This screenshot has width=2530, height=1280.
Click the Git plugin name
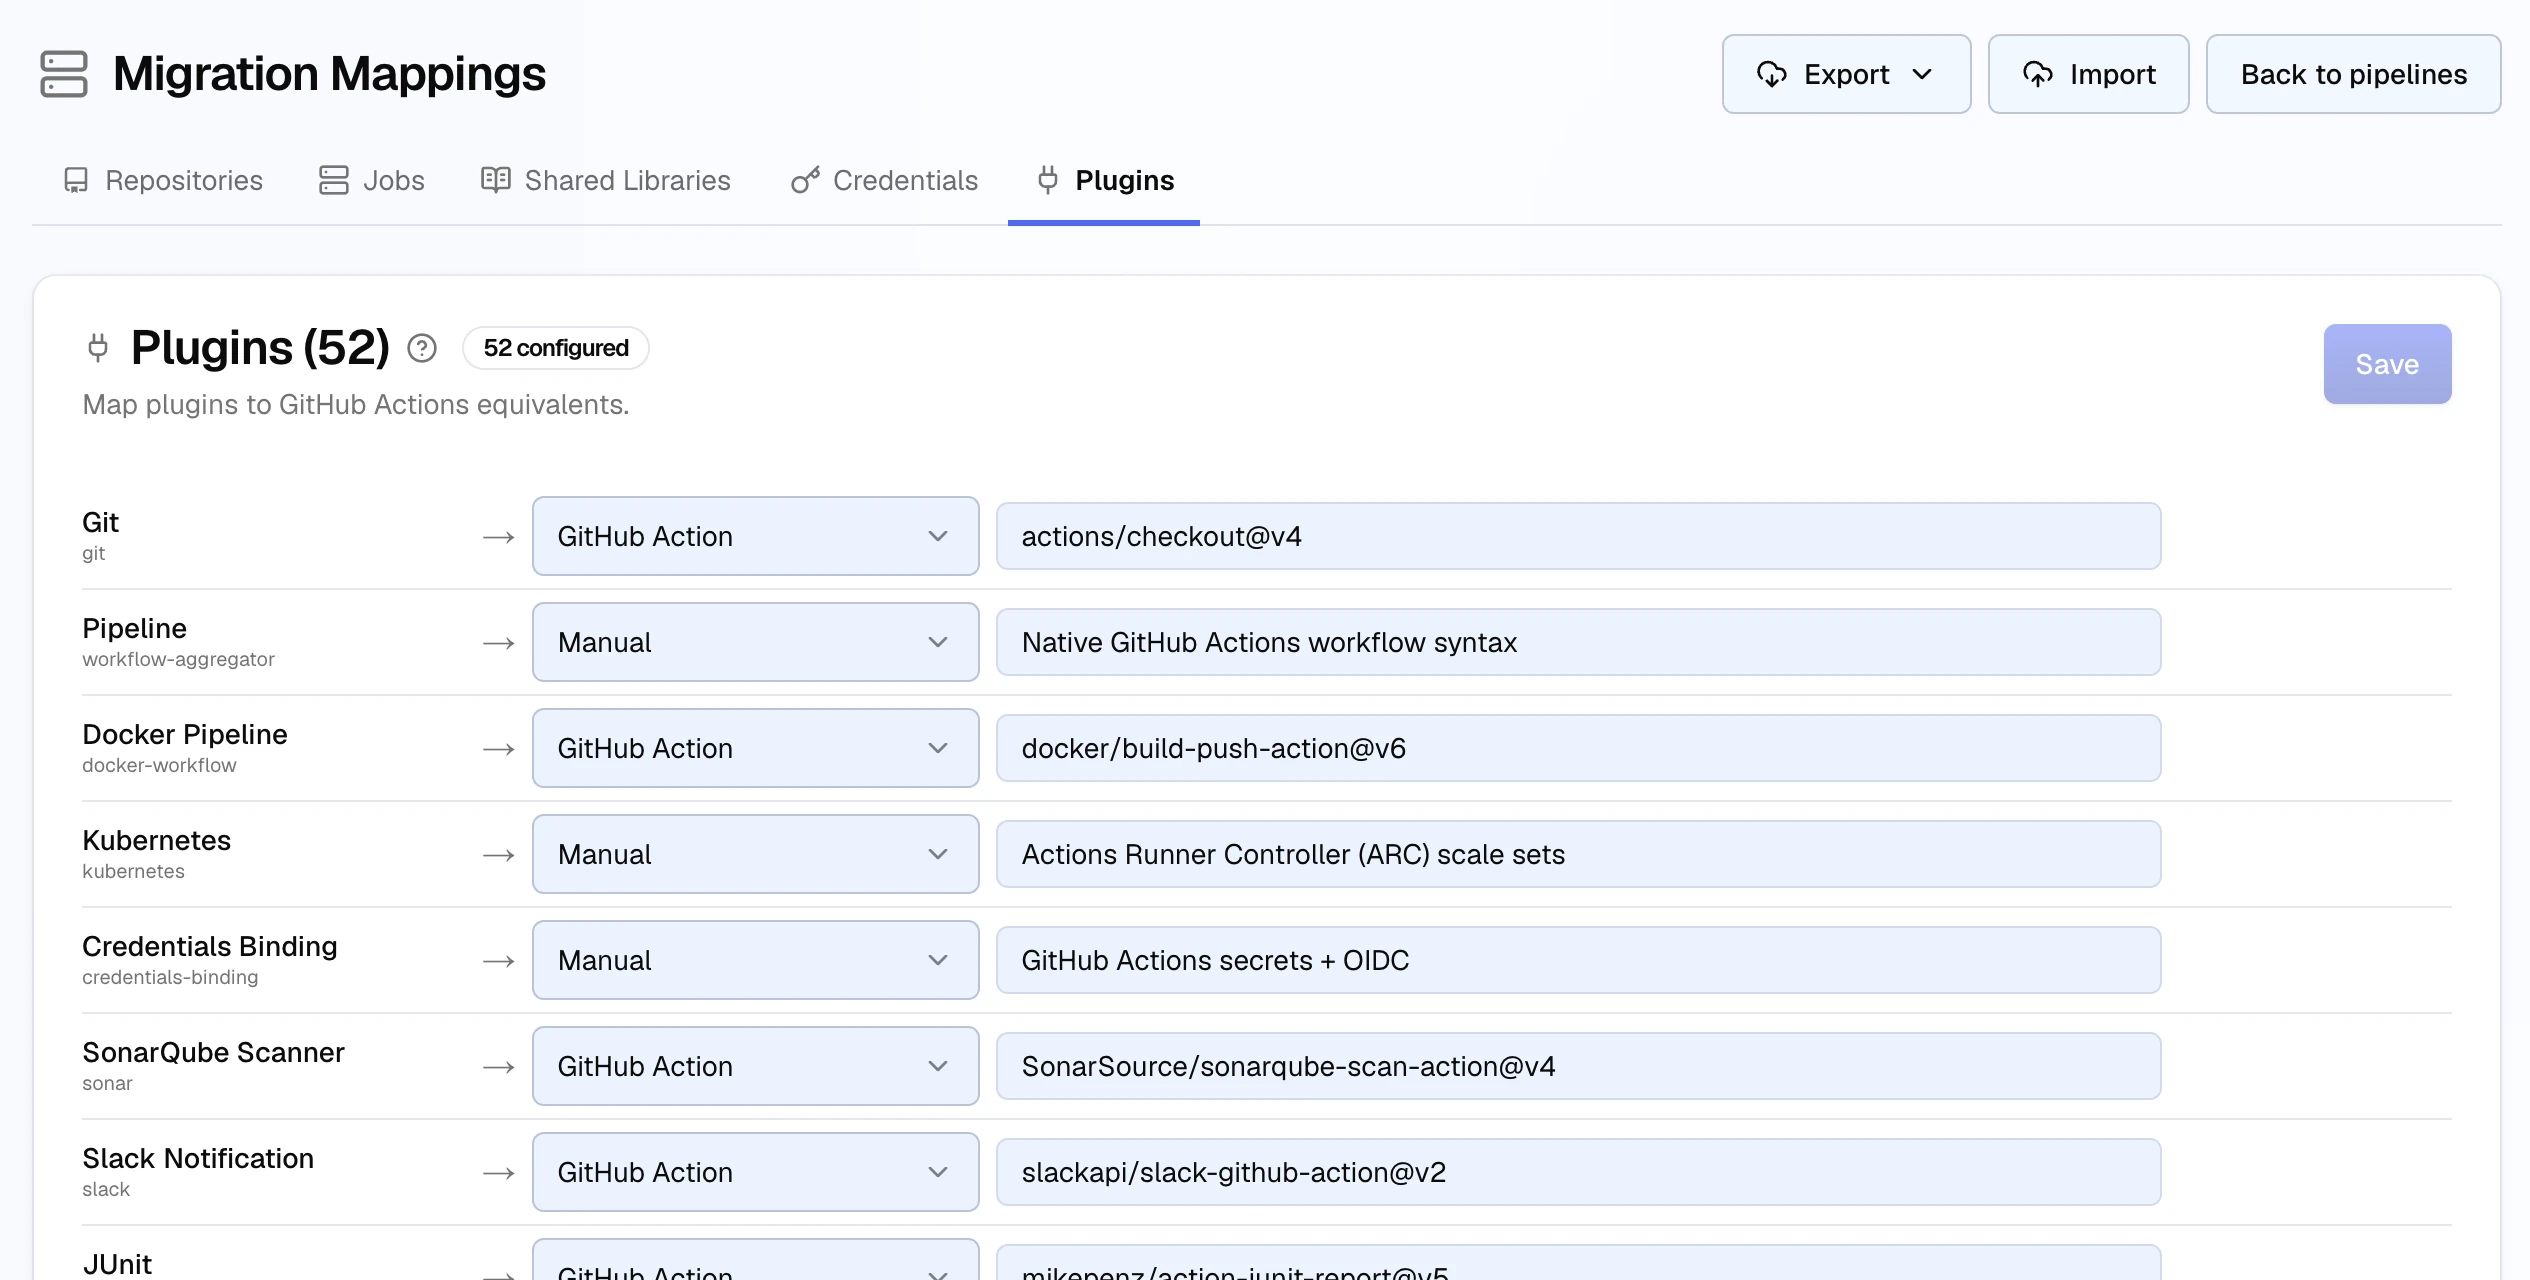[100, 522]
